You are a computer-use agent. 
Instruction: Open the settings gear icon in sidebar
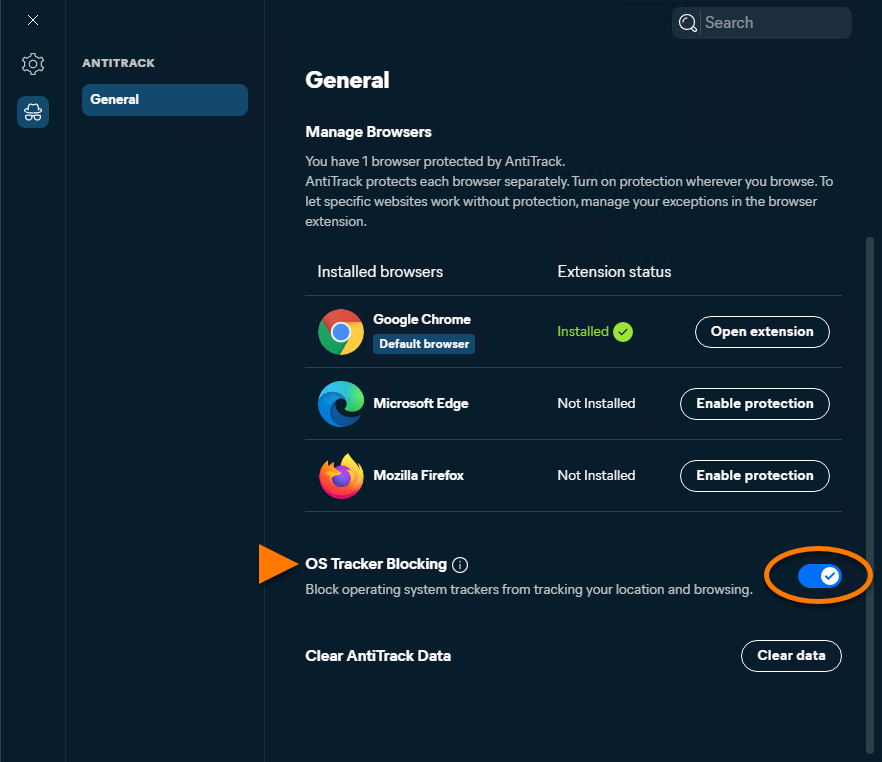(x=33, y=64)
